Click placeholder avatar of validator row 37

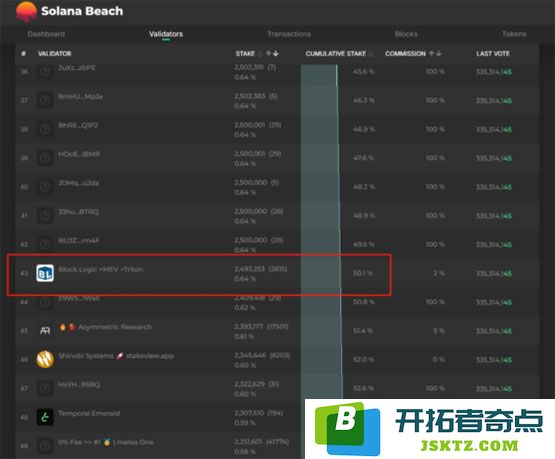45,101
